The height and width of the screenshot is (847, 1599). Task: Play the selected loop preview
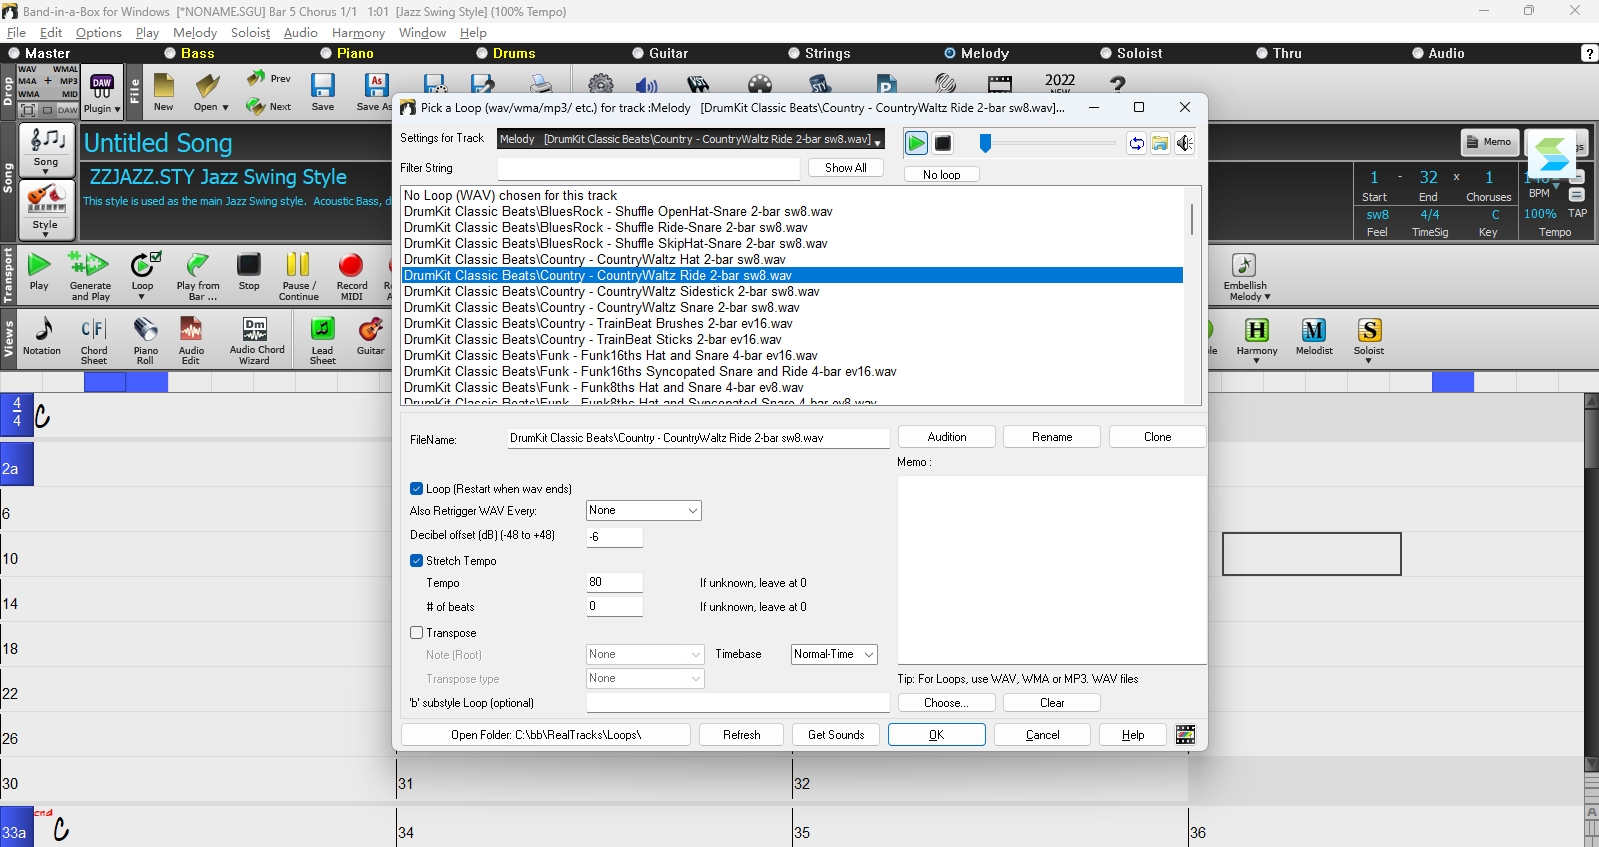pyautogui.click(x=916, y=143)
